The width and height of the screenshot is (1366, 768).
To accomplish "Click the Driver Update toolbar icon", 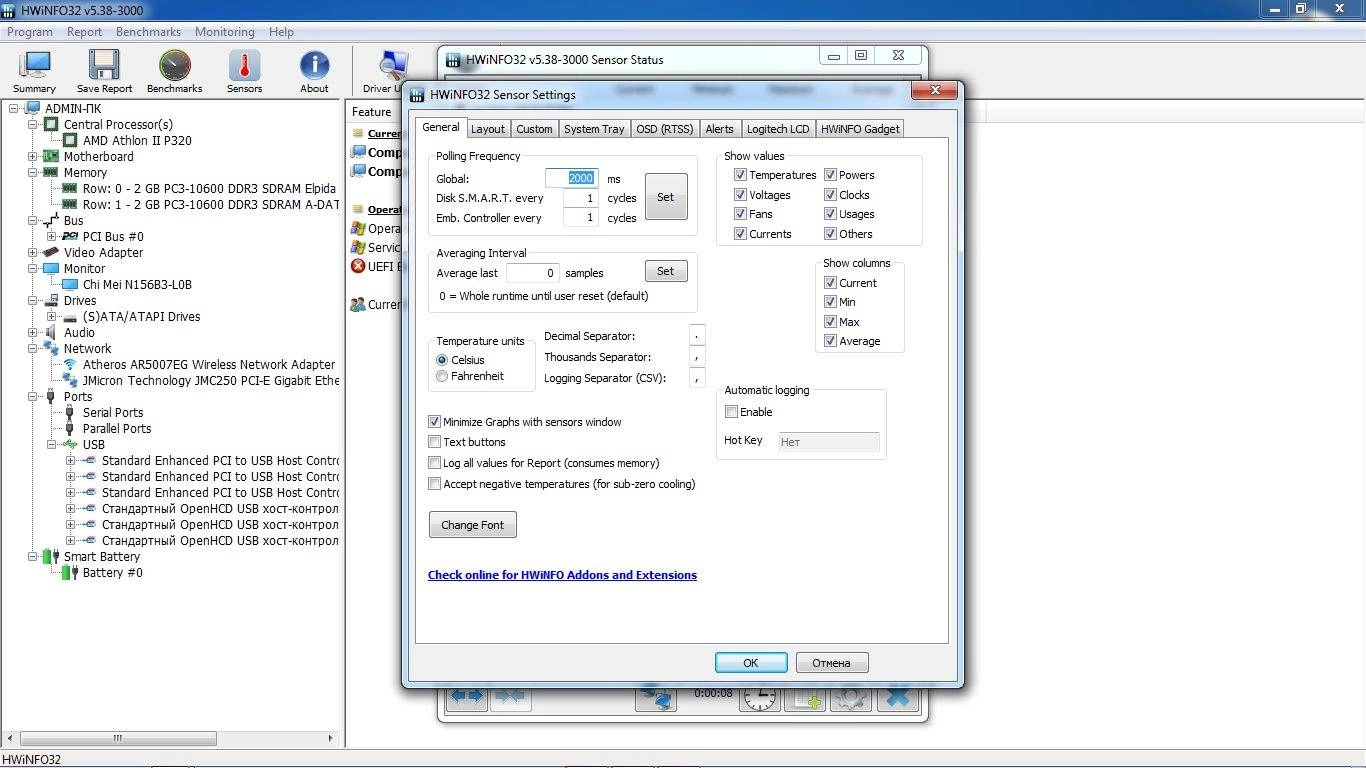I will [x=390, y=67].
